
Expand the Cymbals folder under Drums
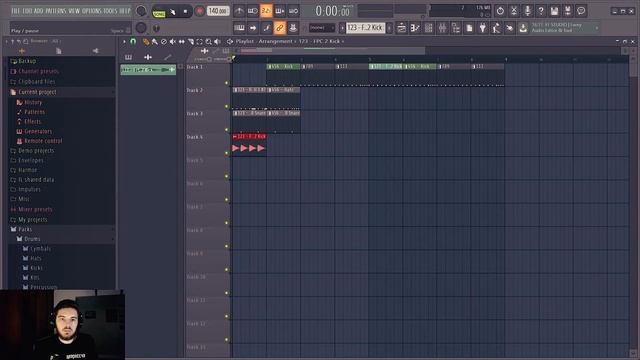click(40, 249)
